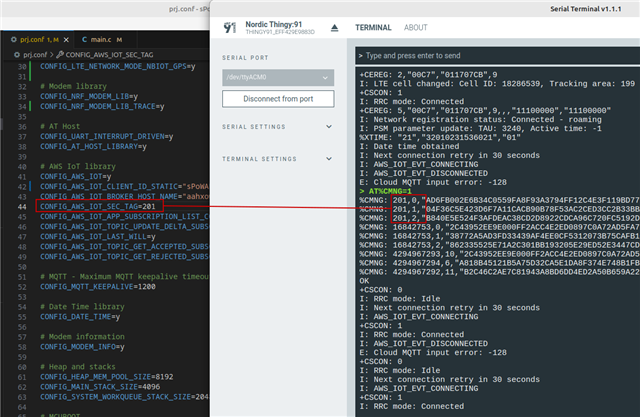Select the Nordic Thingy:91 device name

point(273,24)
